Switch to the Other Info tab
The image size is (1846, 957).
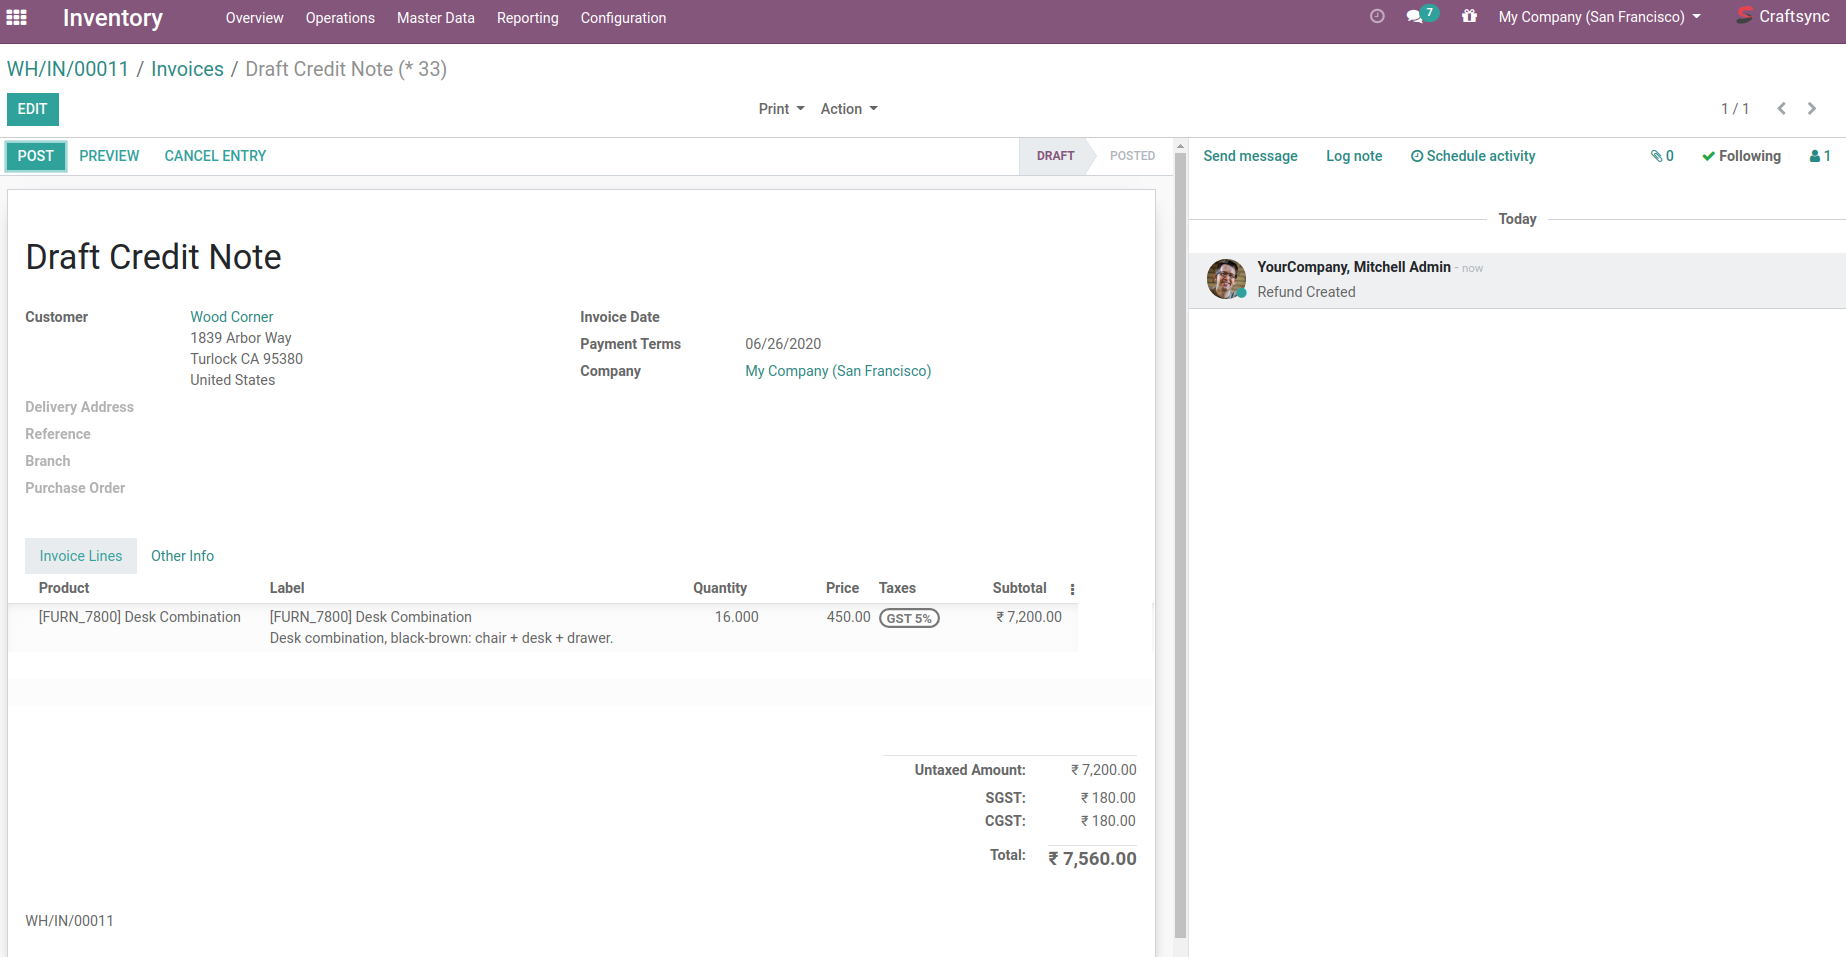tap(182, 556)
